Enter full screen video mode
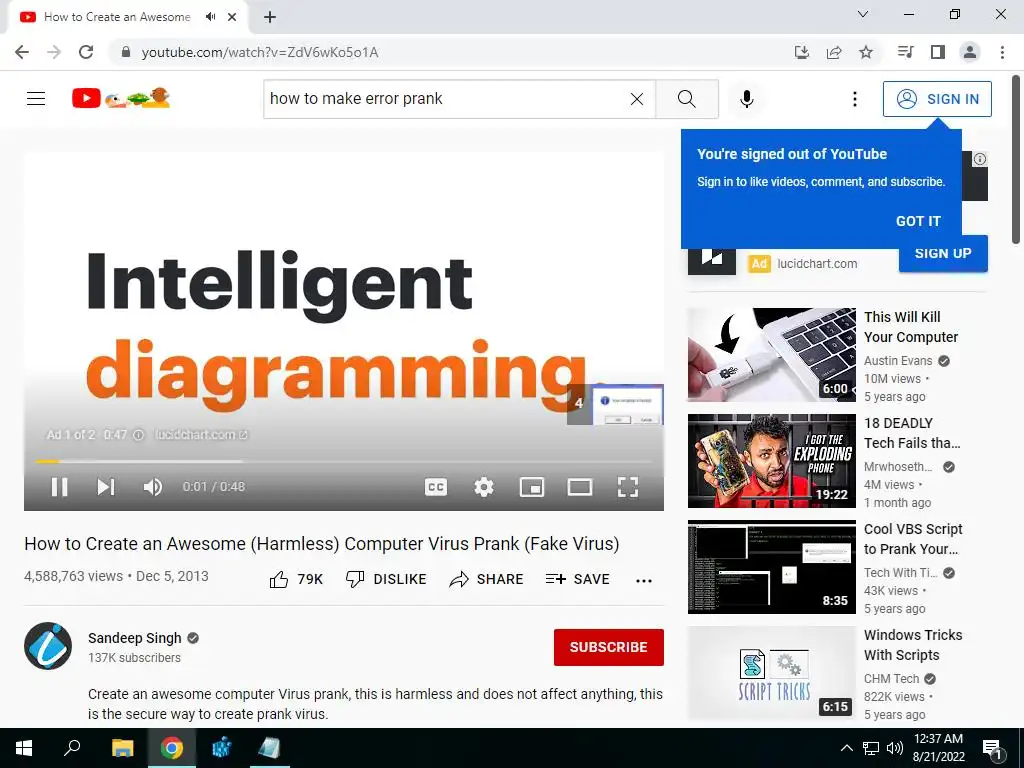This screenshot has height=768, width=1024. tap(628, 487)
